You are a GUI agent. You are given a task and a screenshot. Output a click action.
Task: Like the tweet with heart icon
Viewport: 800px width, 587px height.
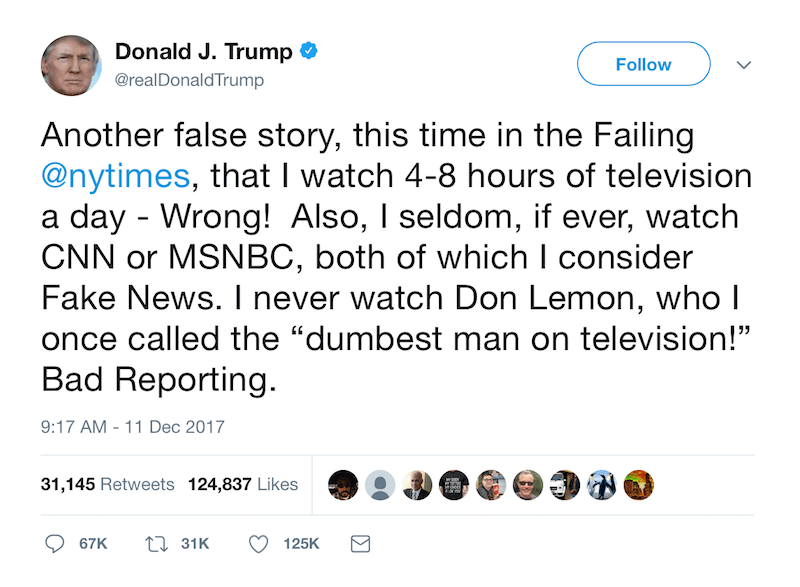[x=260, y=543]
